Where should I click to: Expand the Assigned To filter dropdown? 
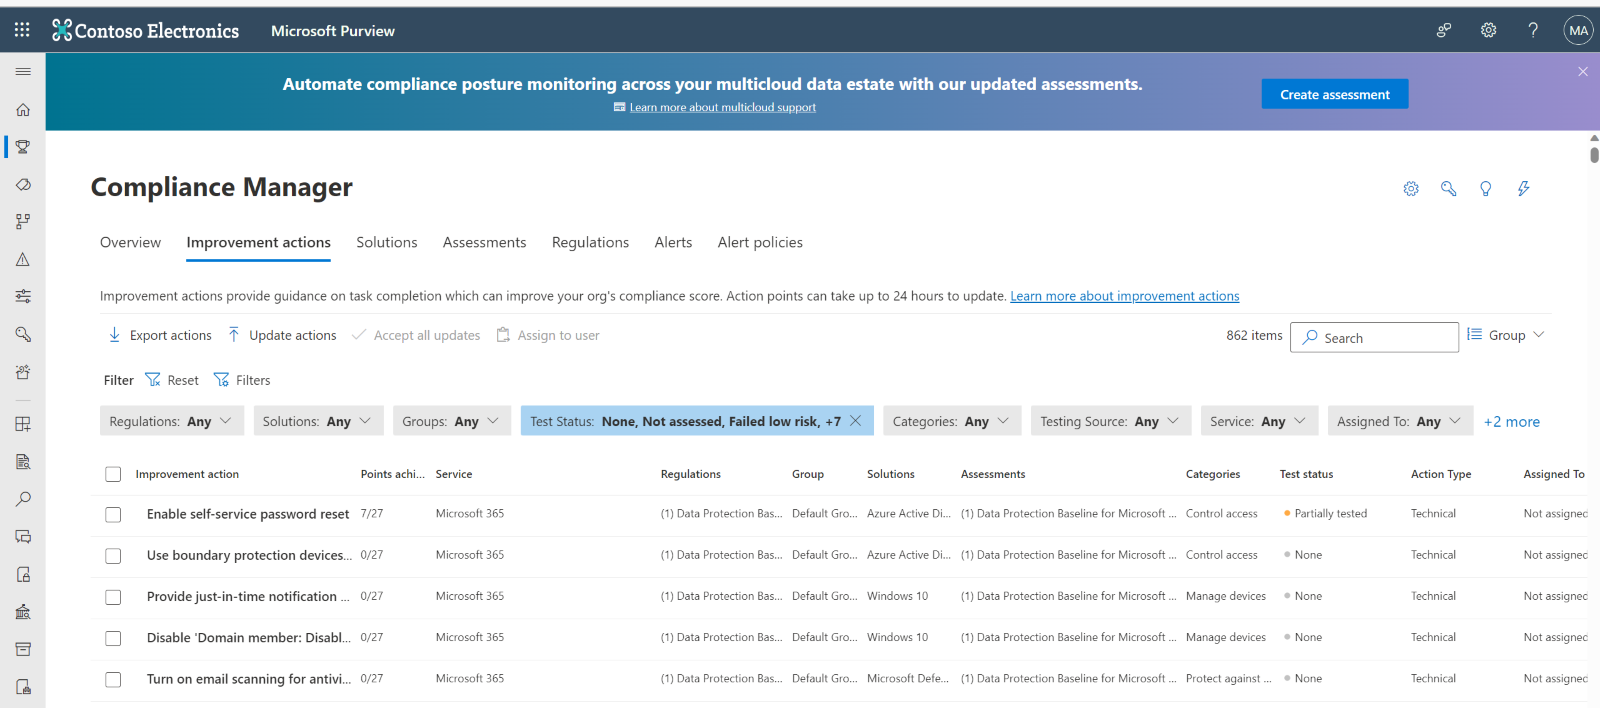1400,421
